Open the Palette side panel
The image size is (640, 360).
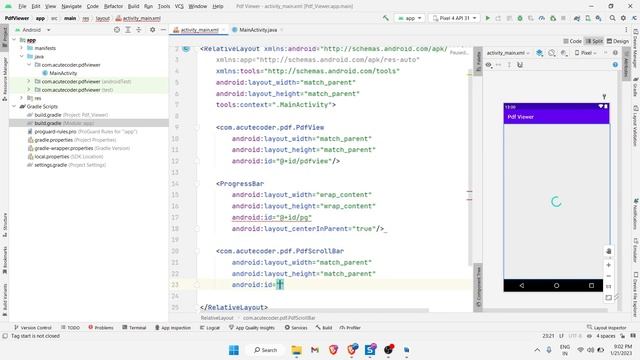(x=478, y=60)
